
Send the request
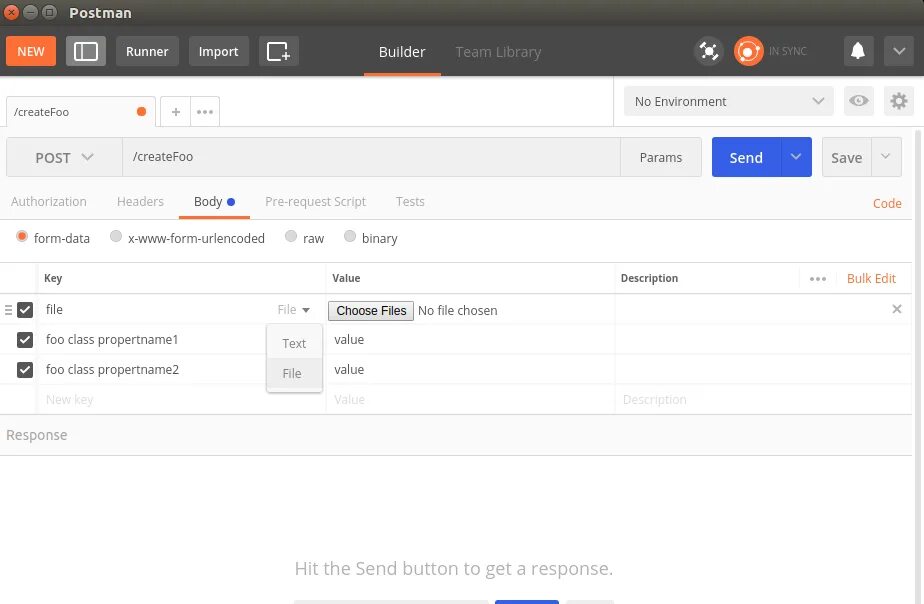(x=746, y=157)
